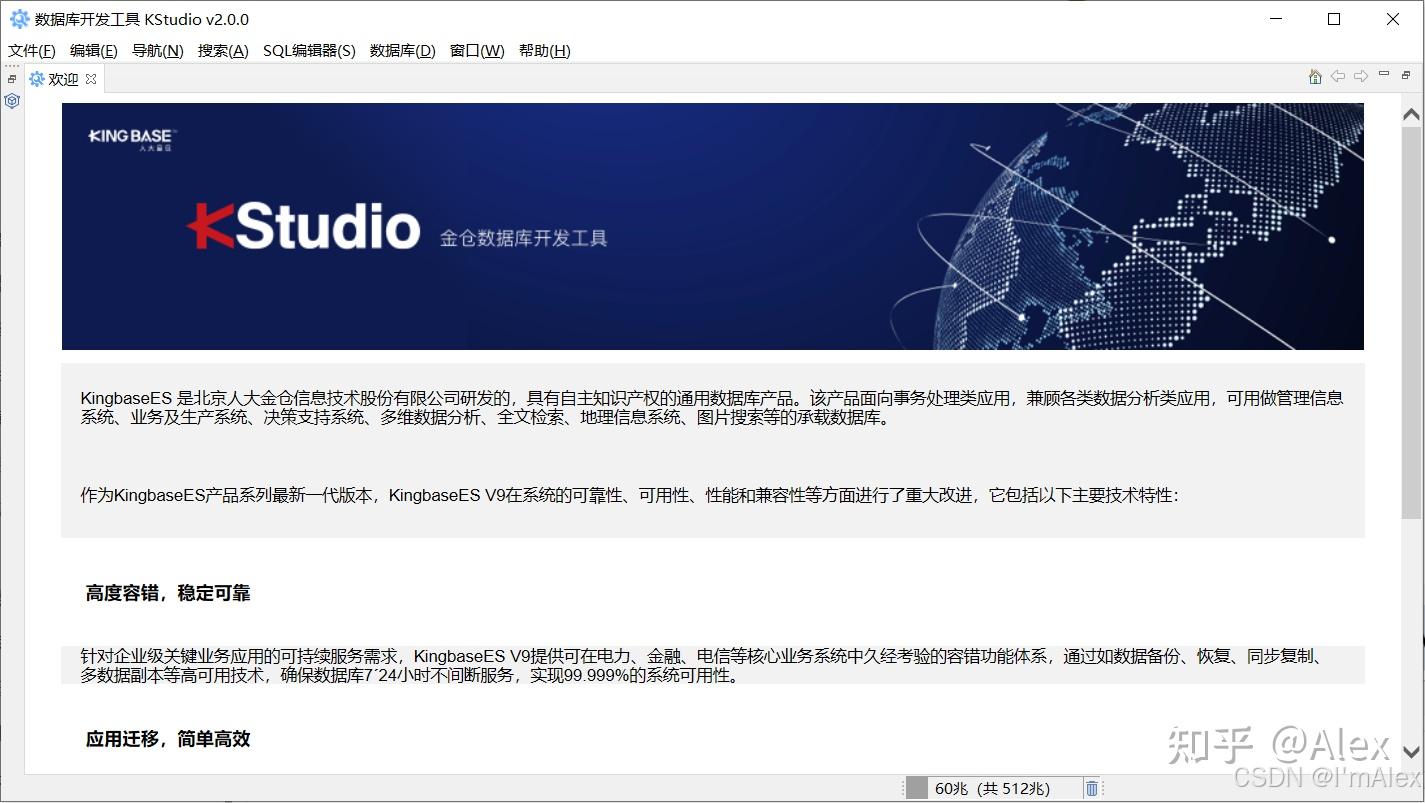Click the gear icon on the 欢迎 tab
Image resolution: width=1425 pixels, height=803 pixels.
(37, 79)
